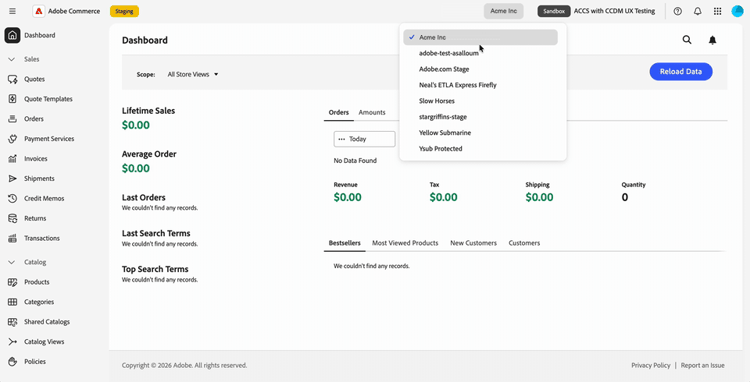Click the Top Search Terms heading
The height and width of the screenshot is (382, 750).
pos(155,269)
